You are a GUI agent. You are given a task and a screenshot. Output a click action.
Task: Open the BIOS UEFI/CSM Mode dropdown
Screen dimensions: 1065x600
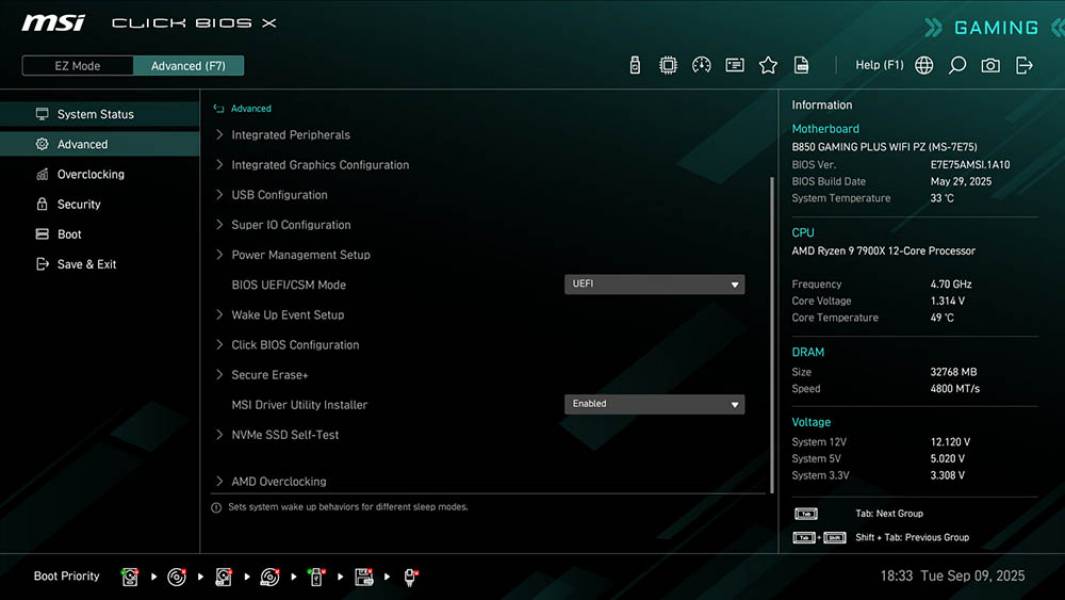pyautogui.click(x=655, y=284)
